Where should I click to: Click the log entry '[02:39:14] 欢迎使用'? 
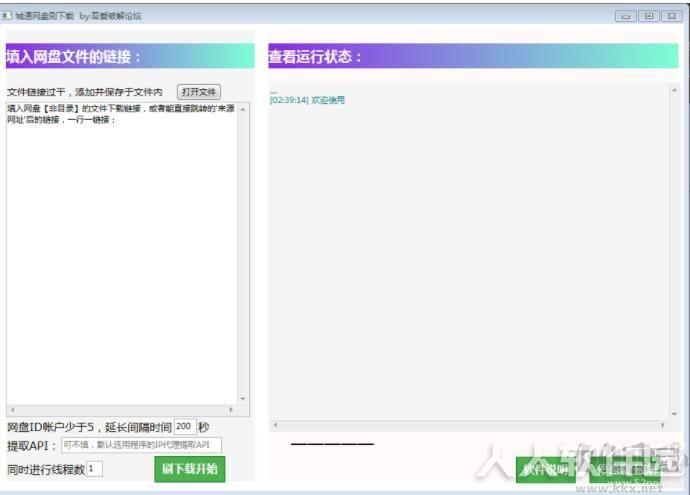click(x=307, y=100)
